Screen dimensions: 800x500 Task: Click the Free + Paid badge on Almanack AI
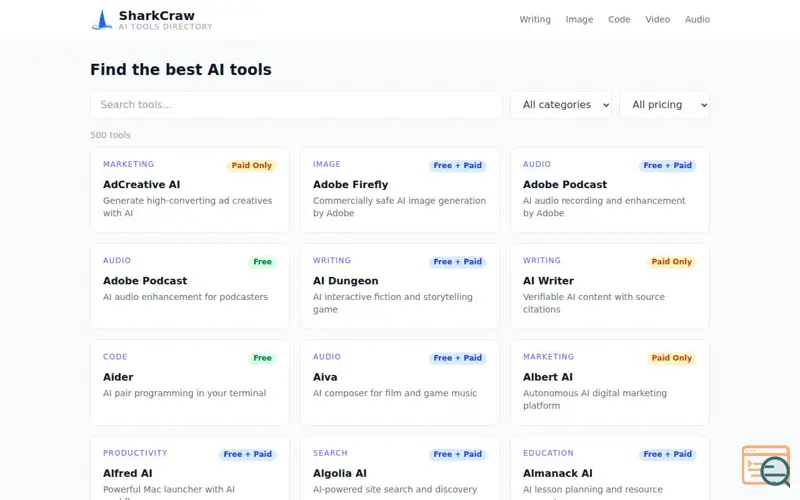668,454
